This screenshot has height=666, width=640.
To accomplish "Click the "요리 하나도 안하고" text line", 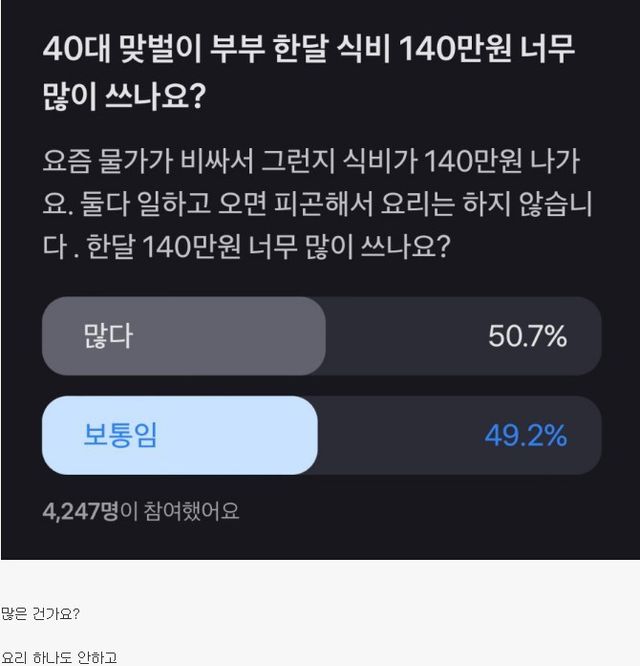I will click(x=59, y=656).
